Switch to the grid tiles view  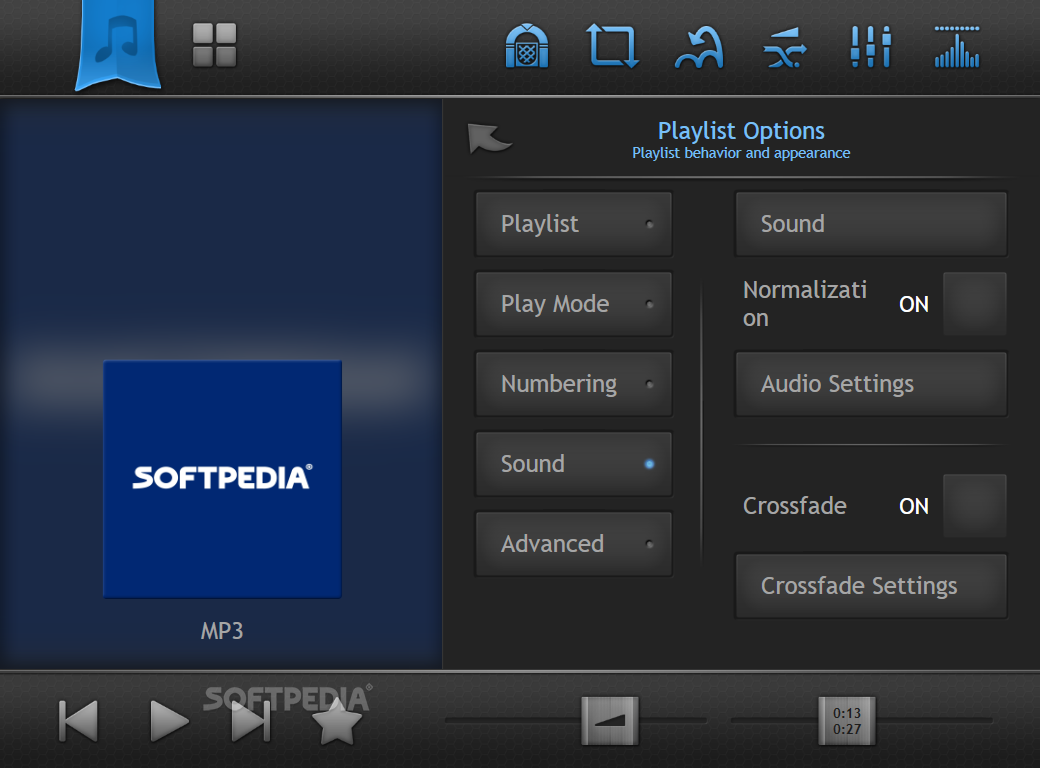point(214,45)
